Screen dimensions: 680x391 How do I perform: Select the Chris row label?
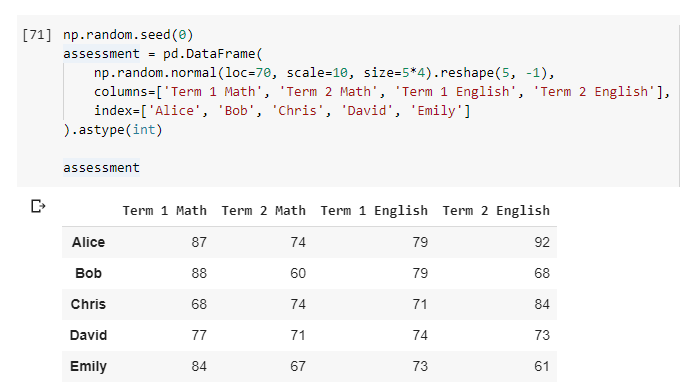(x=88, y=304)
